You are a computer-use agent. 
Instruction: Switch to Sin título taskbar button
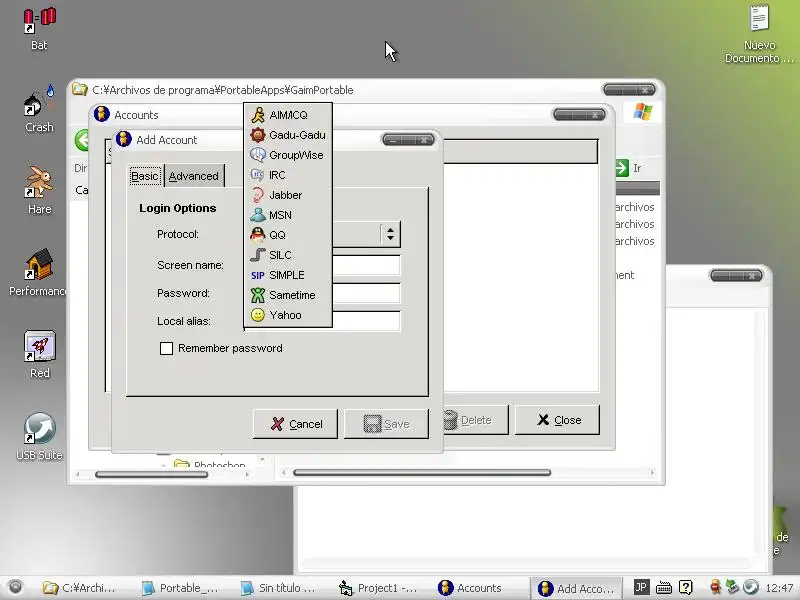coord(279,588)
